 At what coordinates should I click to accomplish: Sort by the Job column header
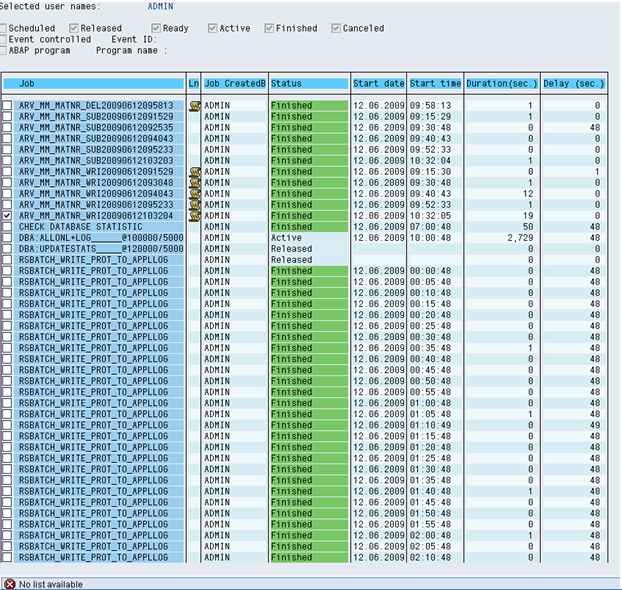click(x=94, y=84)
